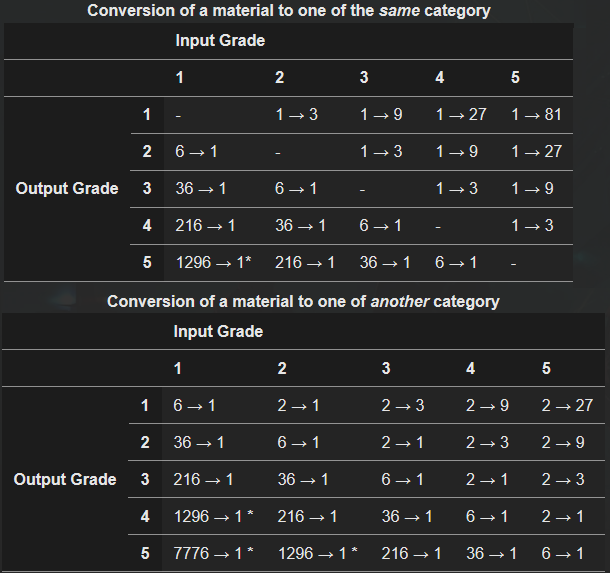This screenshot has width=610, height=573.
Task: Select the 2 → 9 cell in output grade 2 row
Action: tap(563, 442)
